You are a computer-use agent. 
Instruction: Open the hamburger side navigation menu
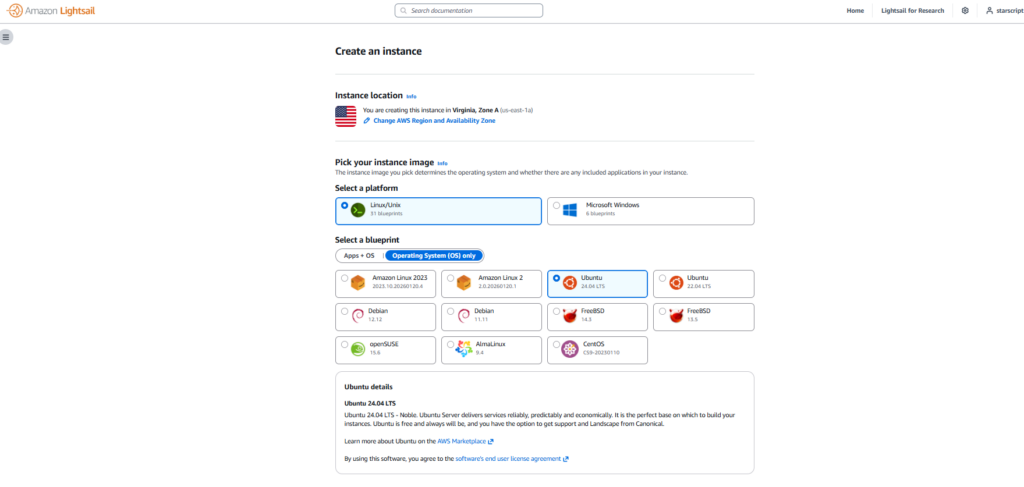point(6,37)
